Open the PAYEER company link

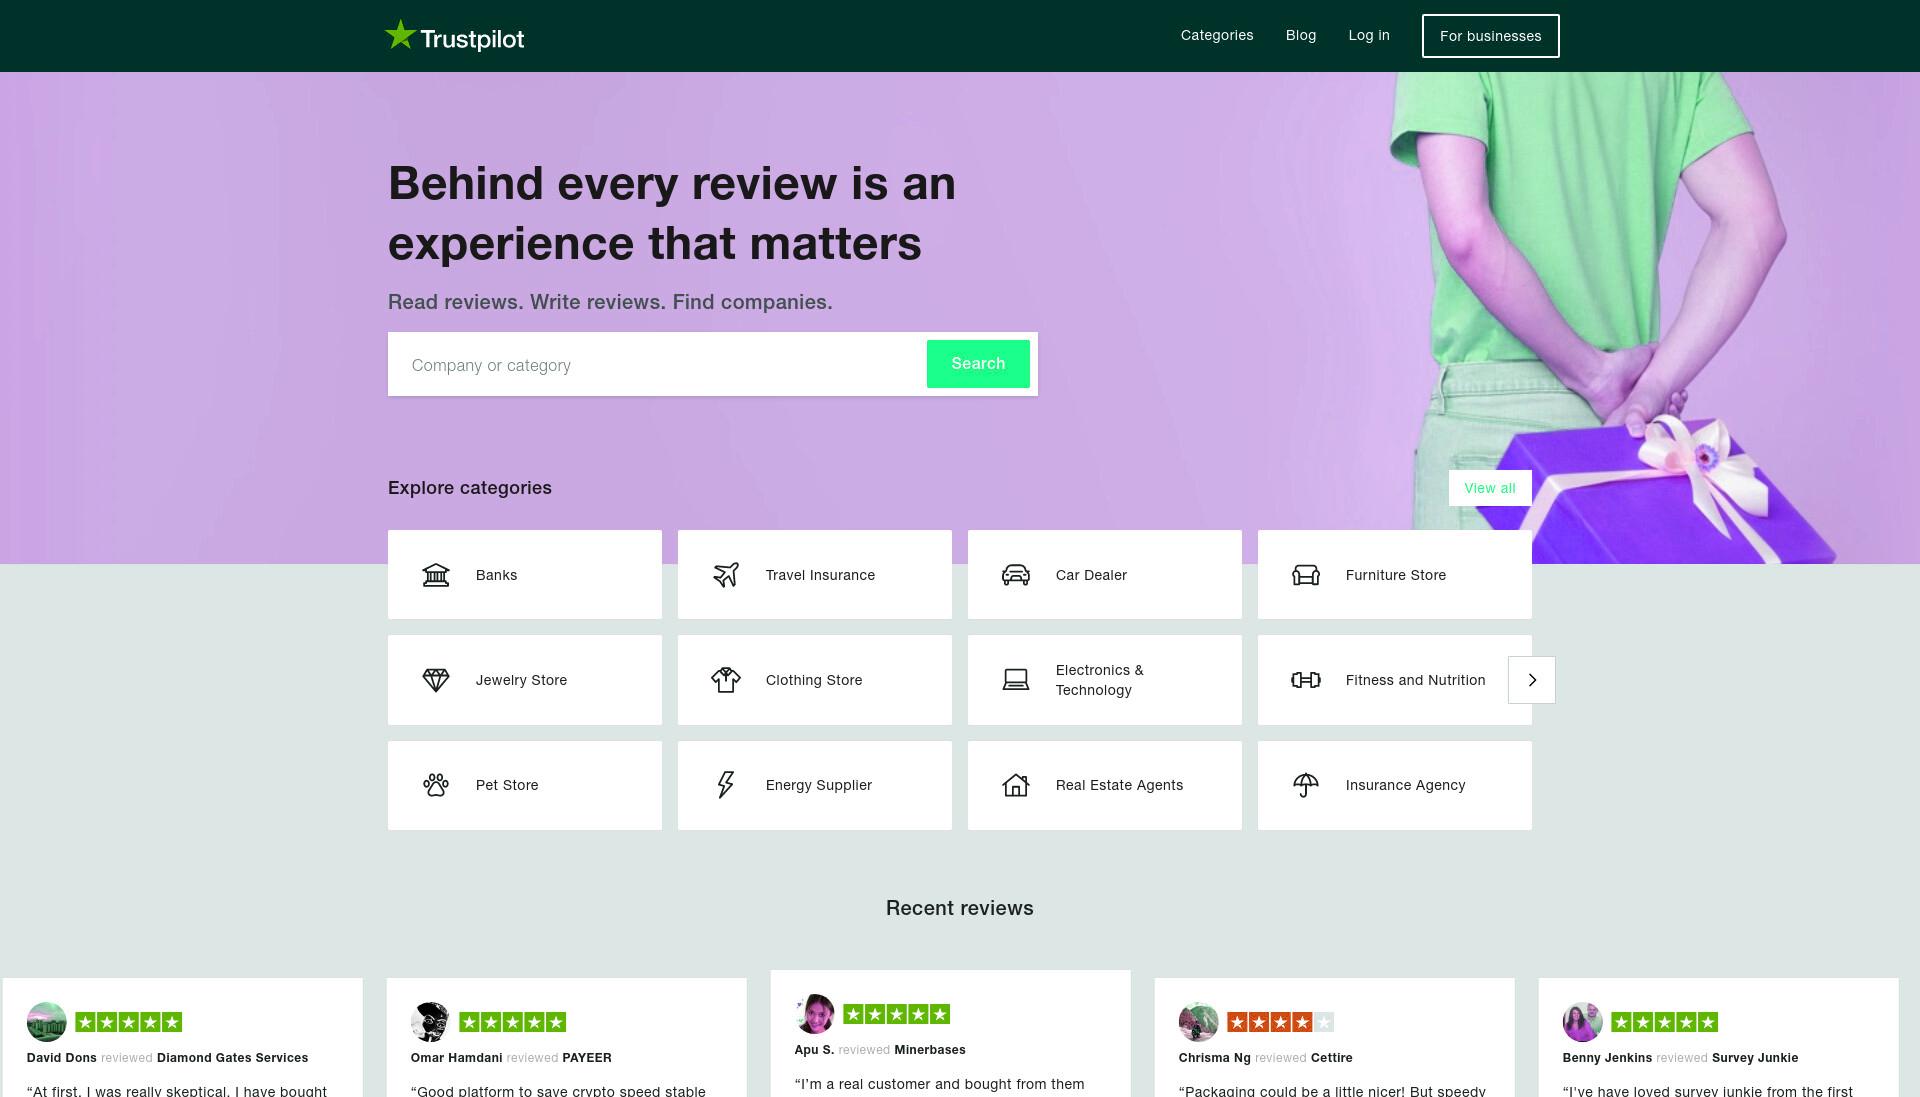pos(586,1058)
